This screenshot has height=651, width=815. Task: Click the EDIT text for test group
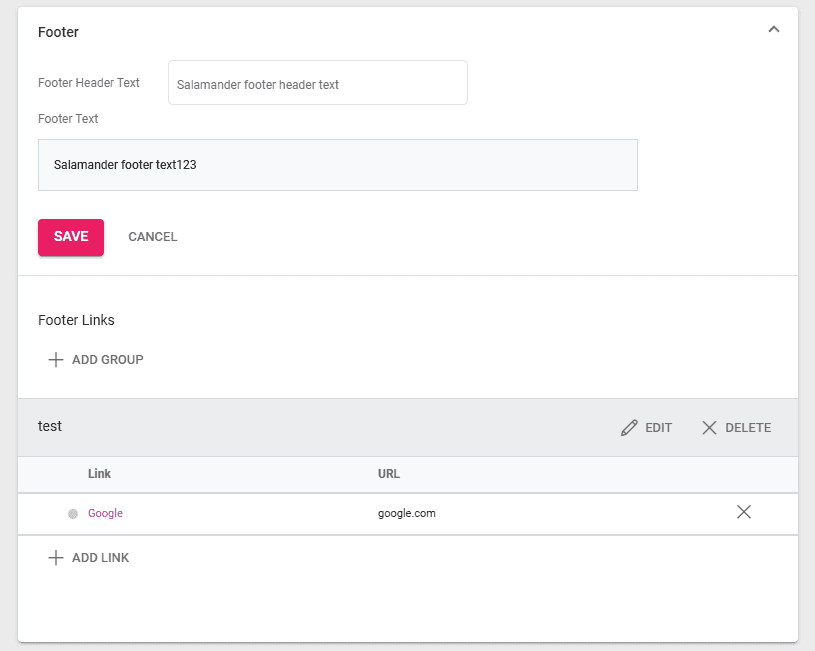tap(658, 428)
